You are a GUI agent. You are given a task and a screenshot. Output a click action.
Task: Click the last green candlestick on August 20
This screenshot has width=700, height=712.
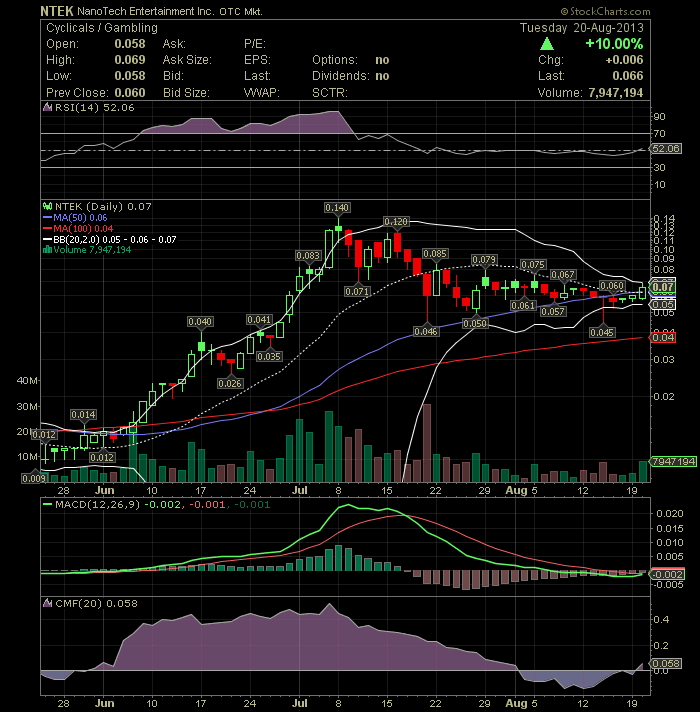642,292
